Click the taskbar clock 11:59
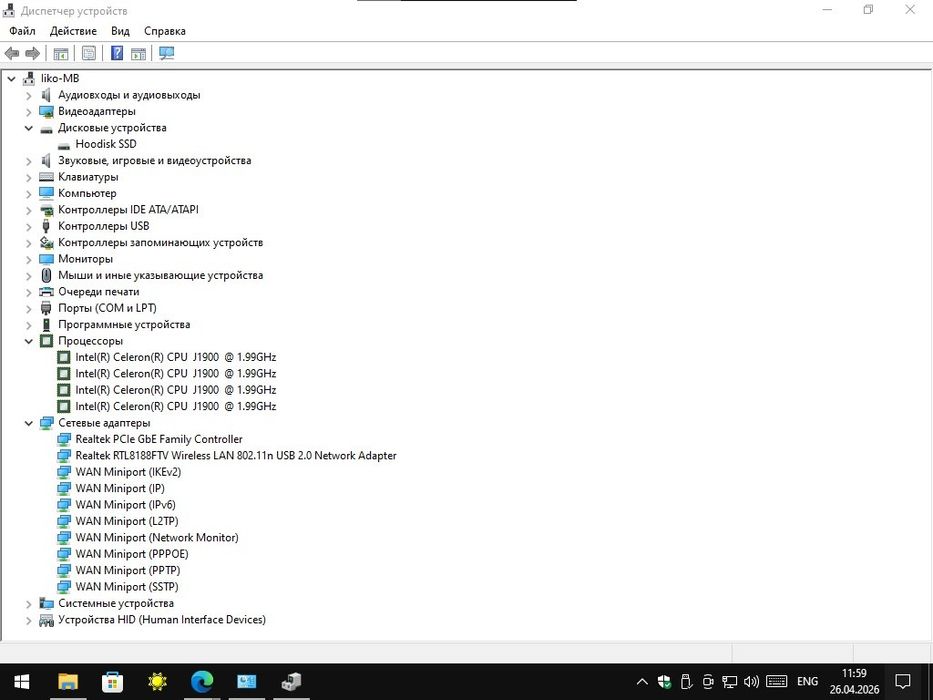Viewport: 933px width, 700px height. (x=854, y=674)
